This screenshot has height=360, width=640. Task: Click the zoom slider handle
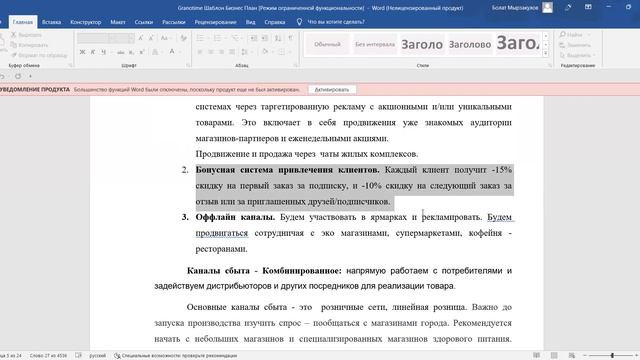[612, 356]
